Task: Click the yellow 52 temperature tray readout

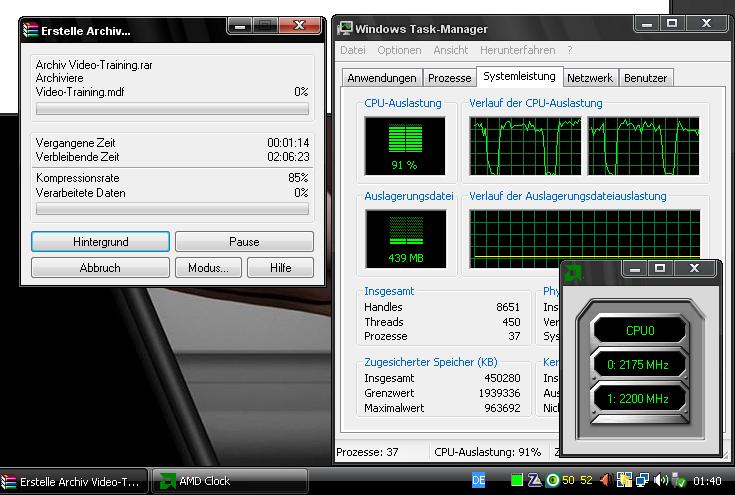Action: 586,480
